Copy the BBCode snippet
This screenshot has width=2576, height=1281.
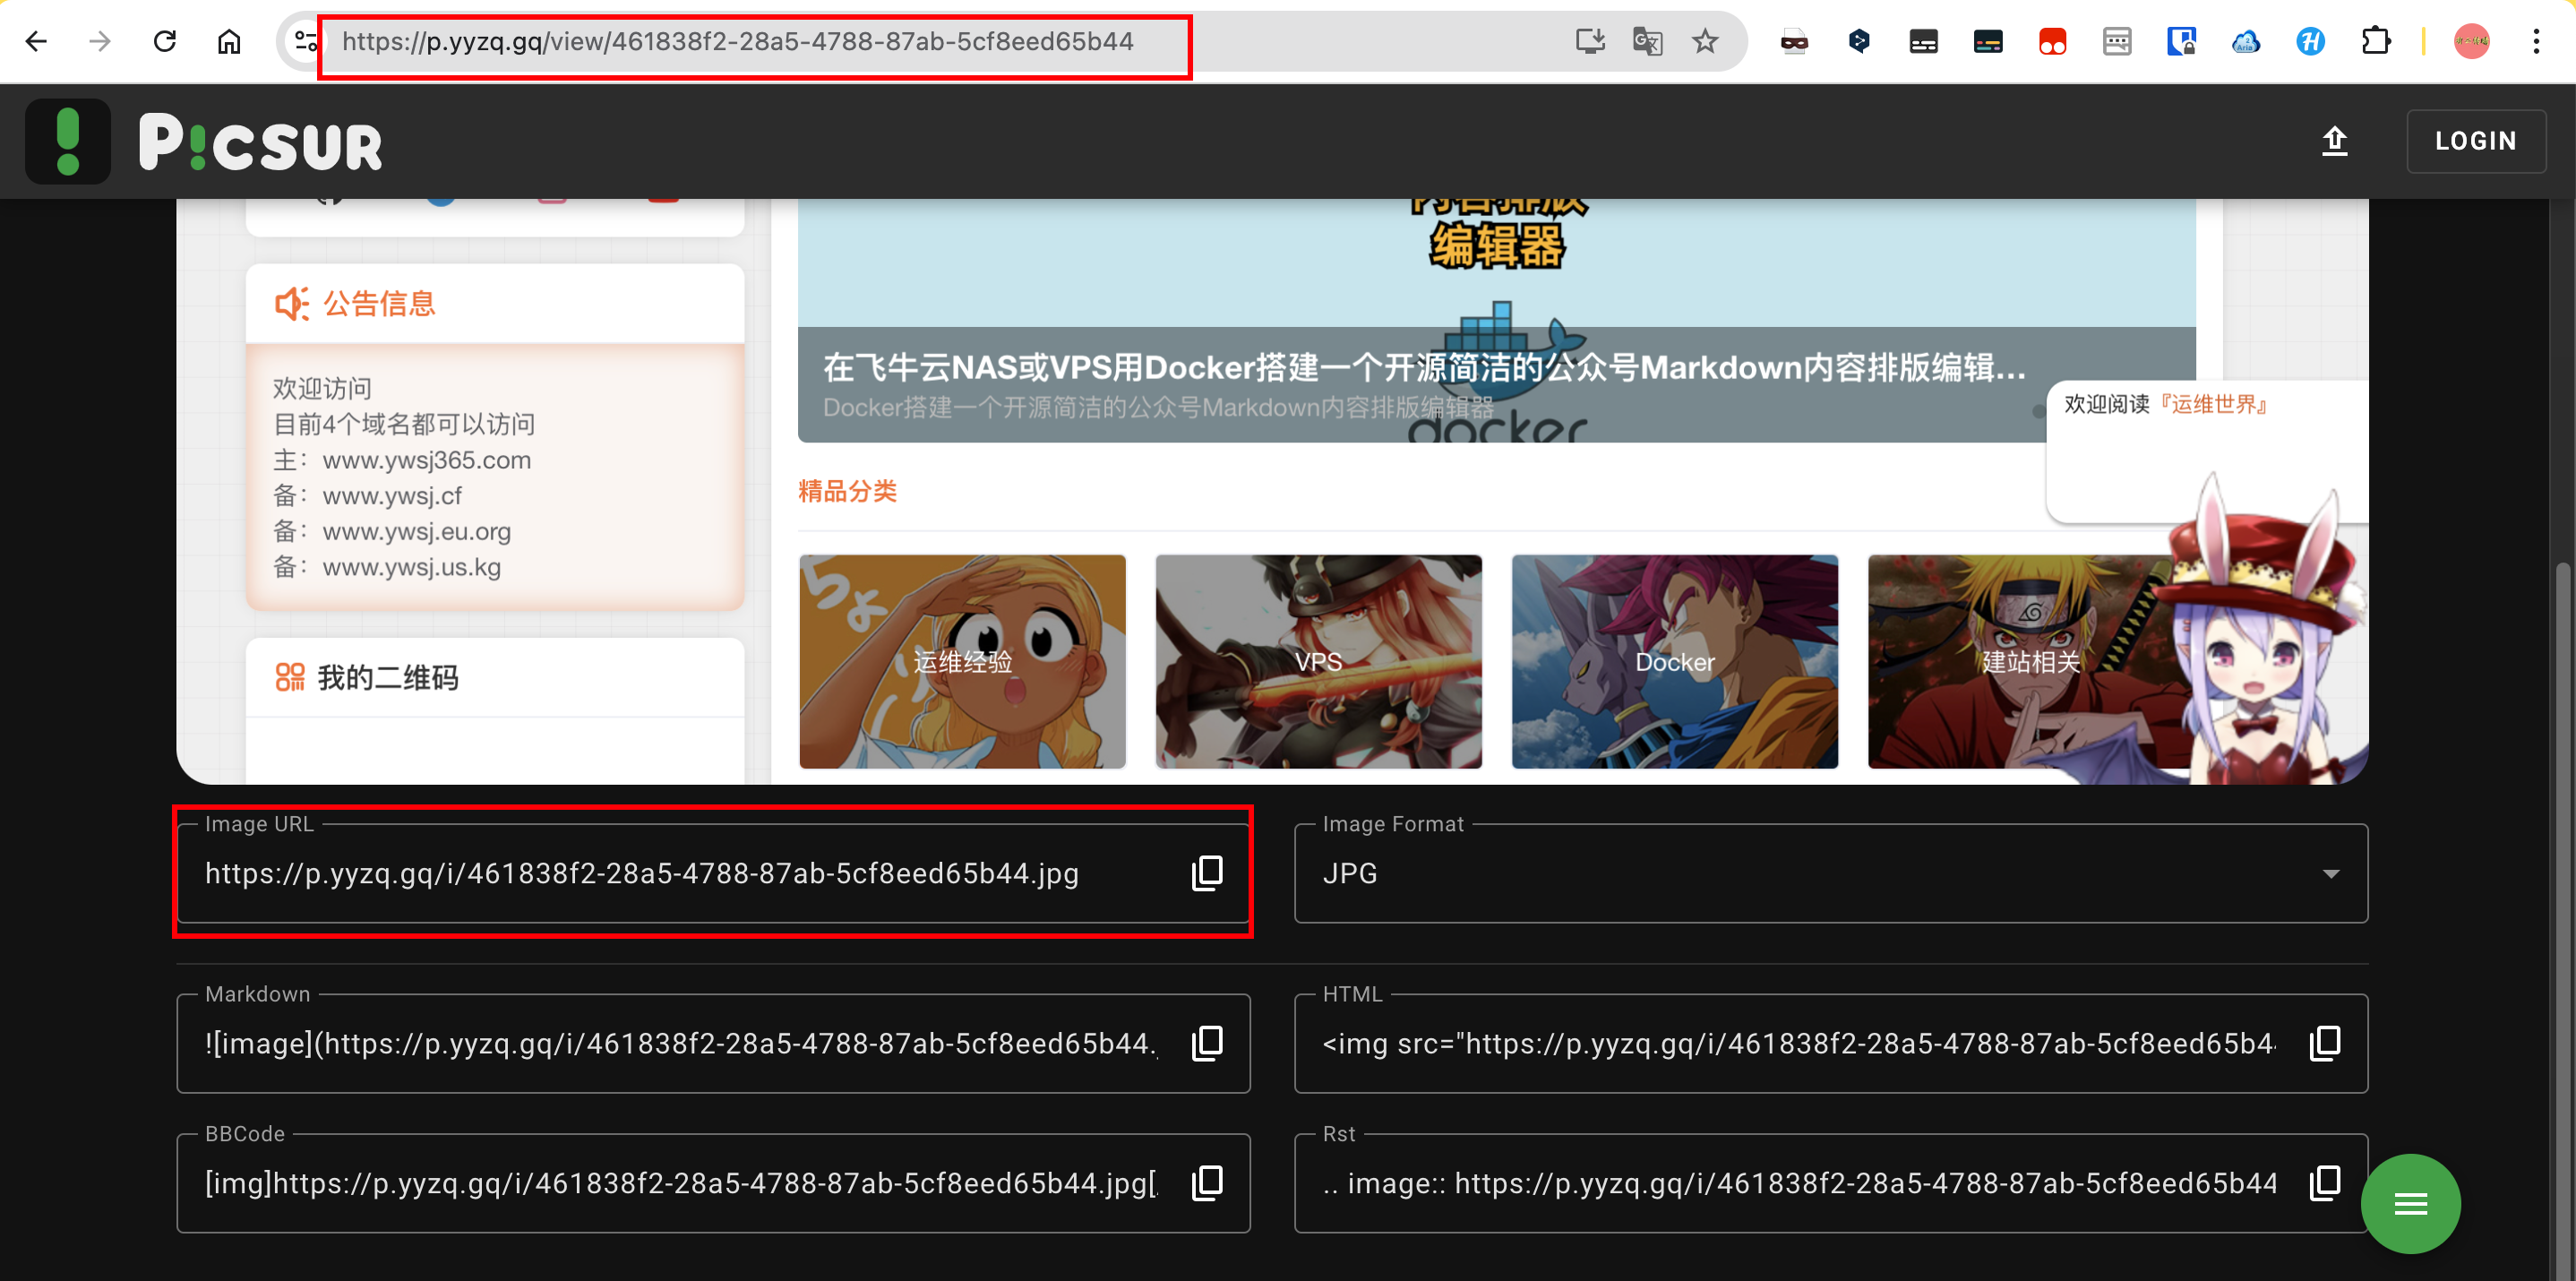[x=1207, y=1183]
